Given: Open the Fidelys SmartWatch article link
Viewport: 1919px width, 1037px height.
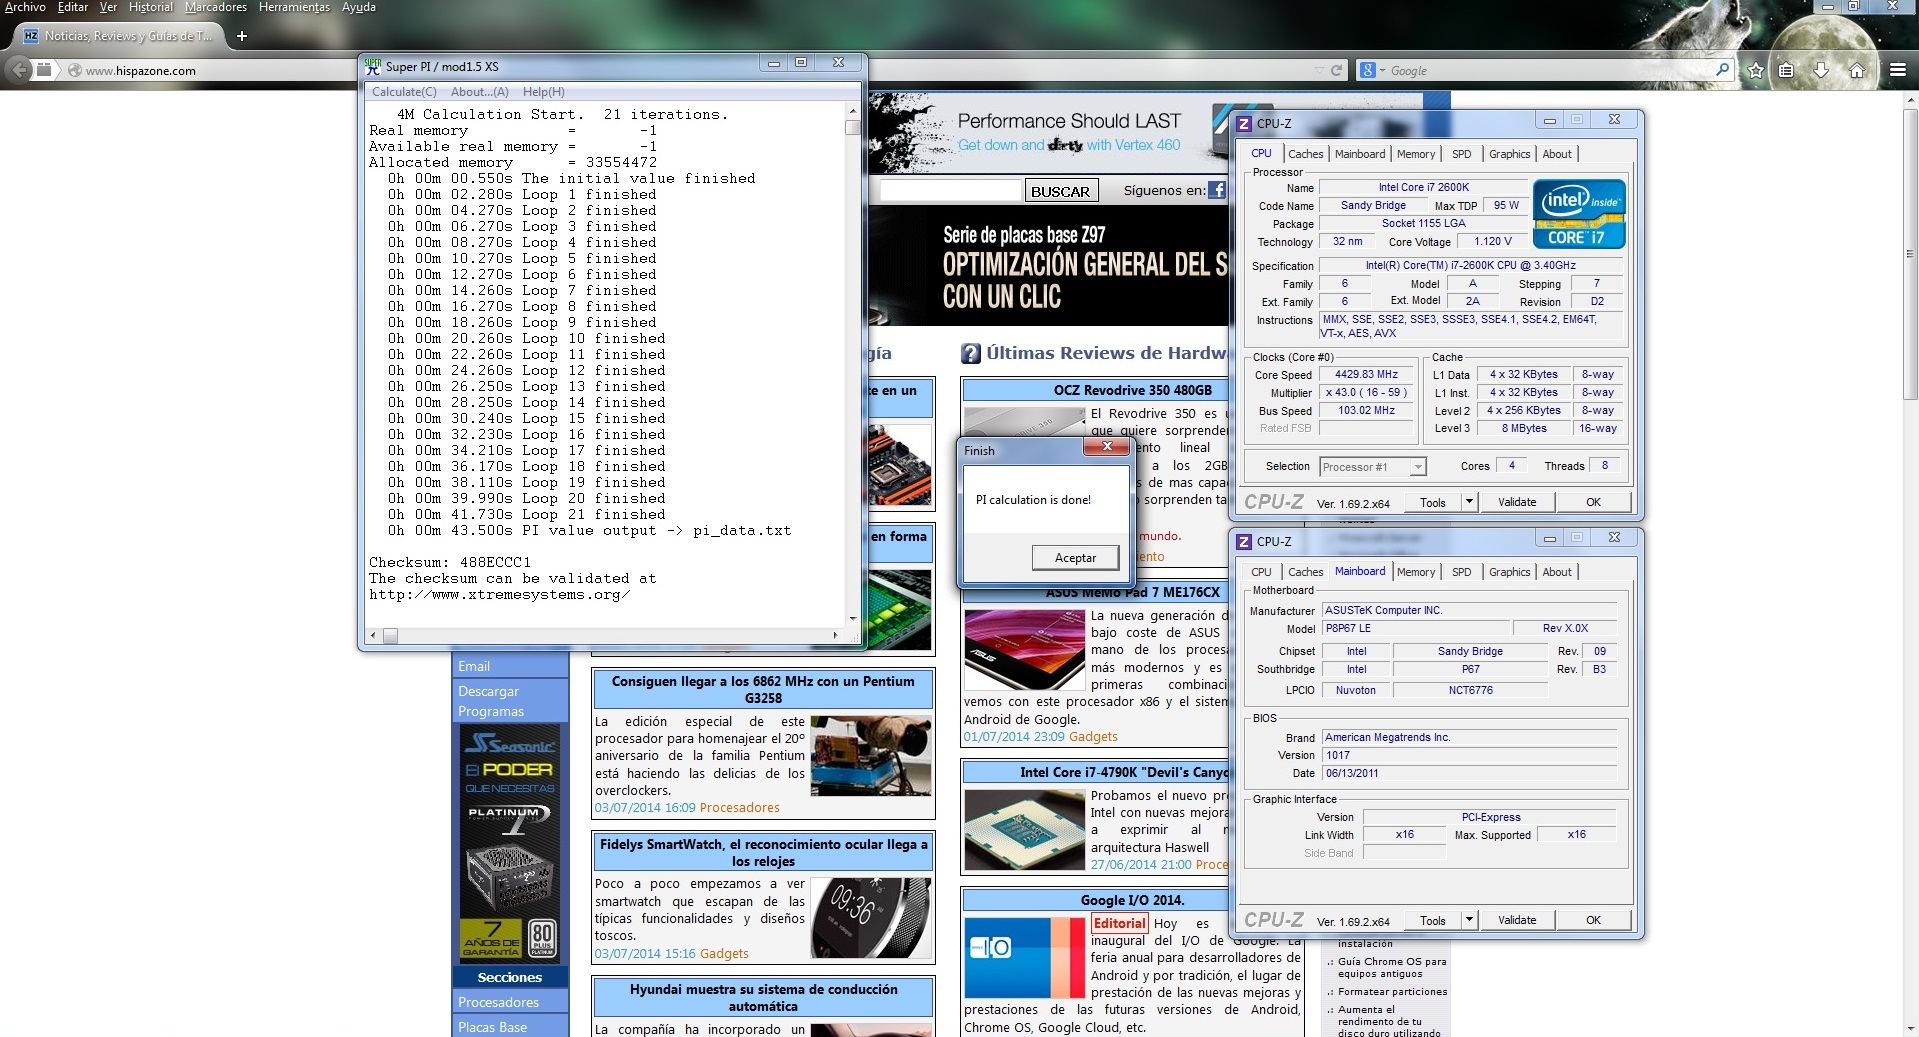Looking at the screenshot, I should point(763,853).
